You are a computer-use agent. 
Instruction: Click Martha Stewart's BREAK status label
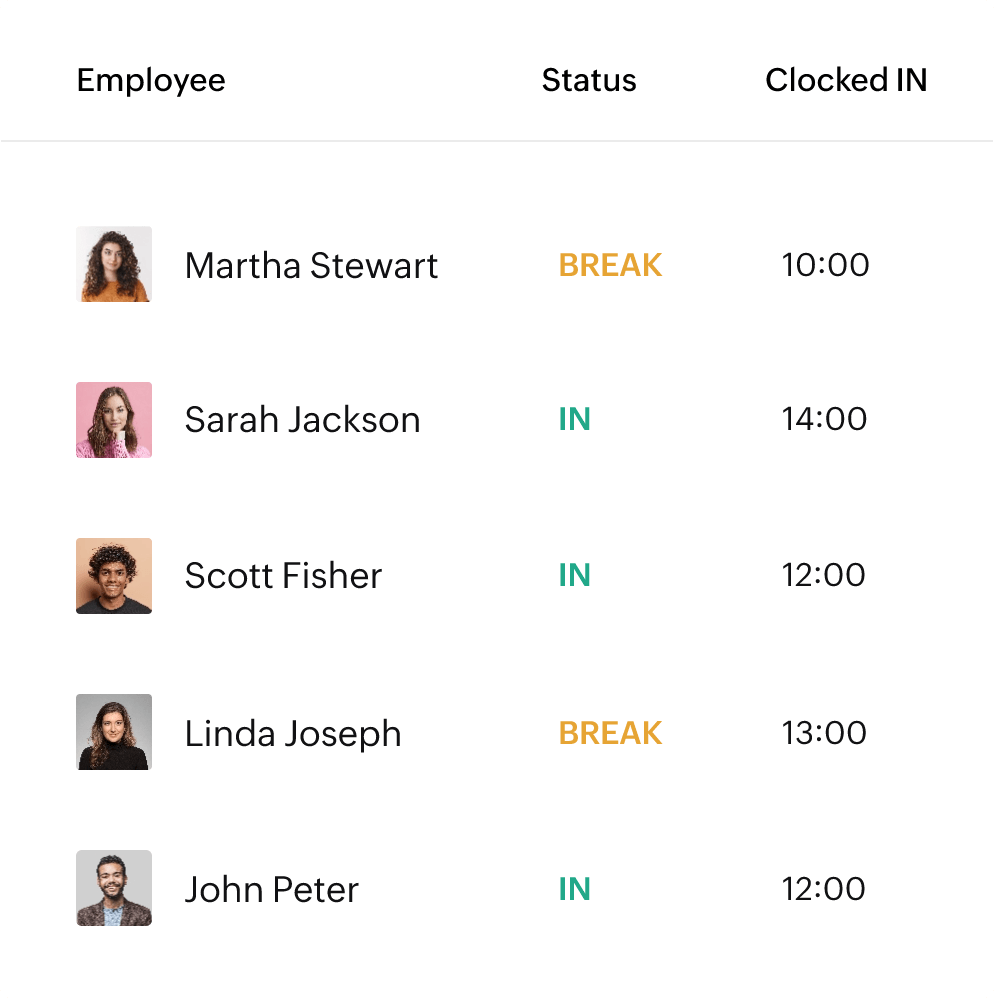610,265
